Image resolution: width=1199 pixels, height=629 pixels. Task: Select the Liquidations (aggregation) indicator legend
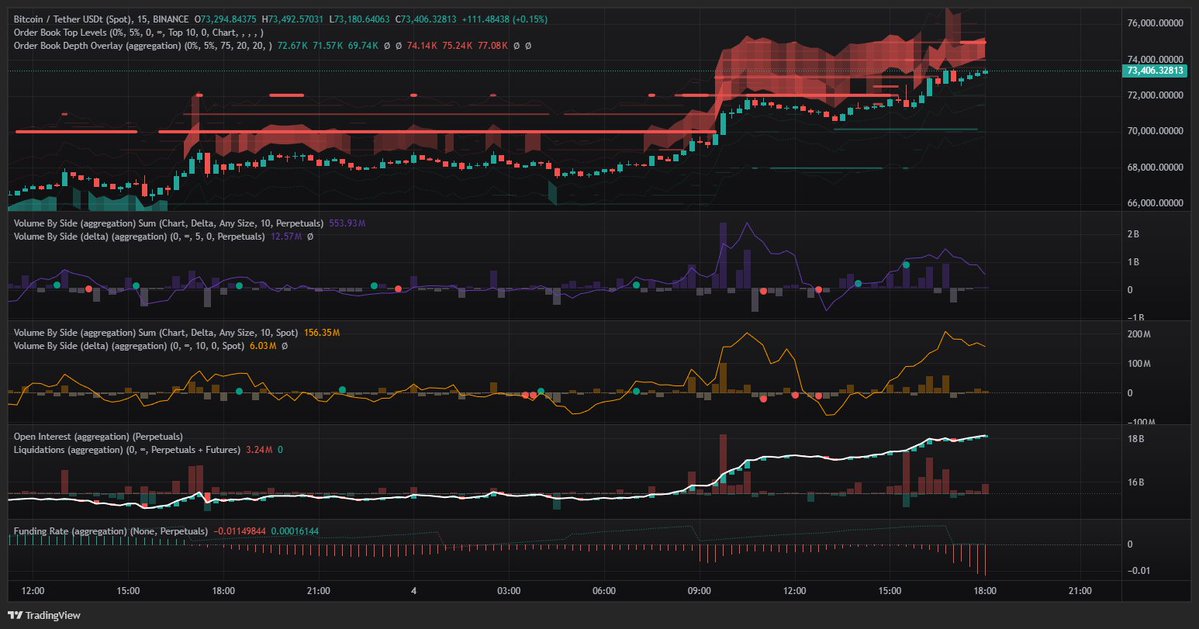click(126, 451)
